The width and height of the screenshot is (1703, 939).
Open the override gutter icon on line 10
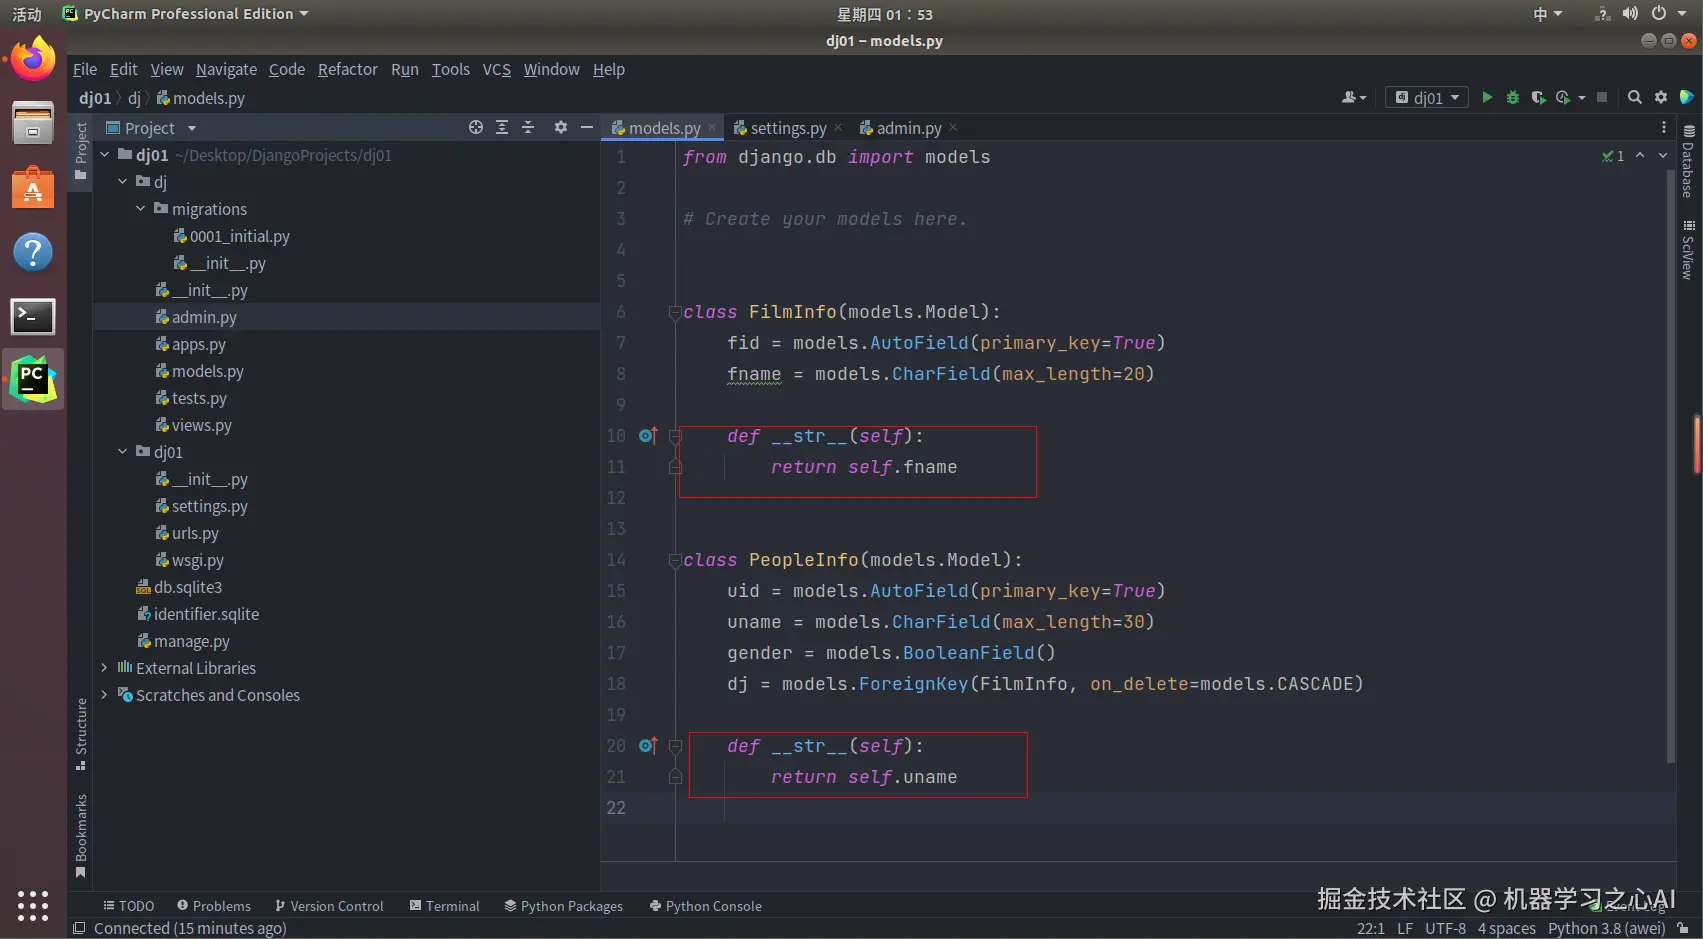[647, 435]
